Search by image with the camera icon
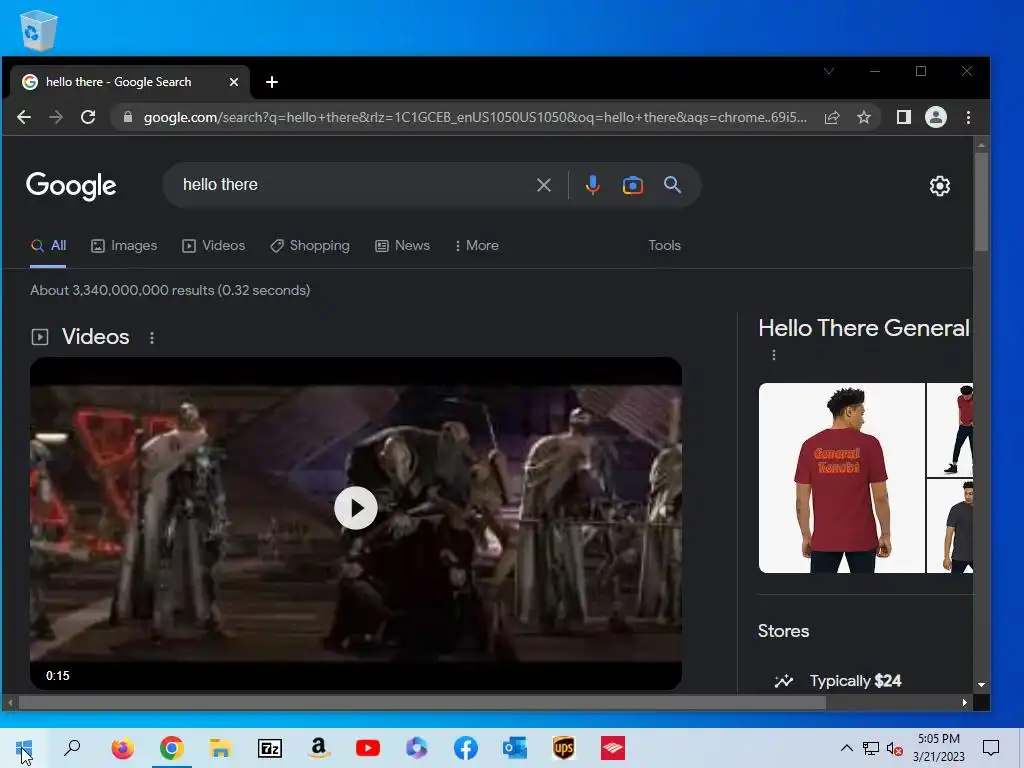Viewport: 1024px width, 768px height. (x=633, y=185)
